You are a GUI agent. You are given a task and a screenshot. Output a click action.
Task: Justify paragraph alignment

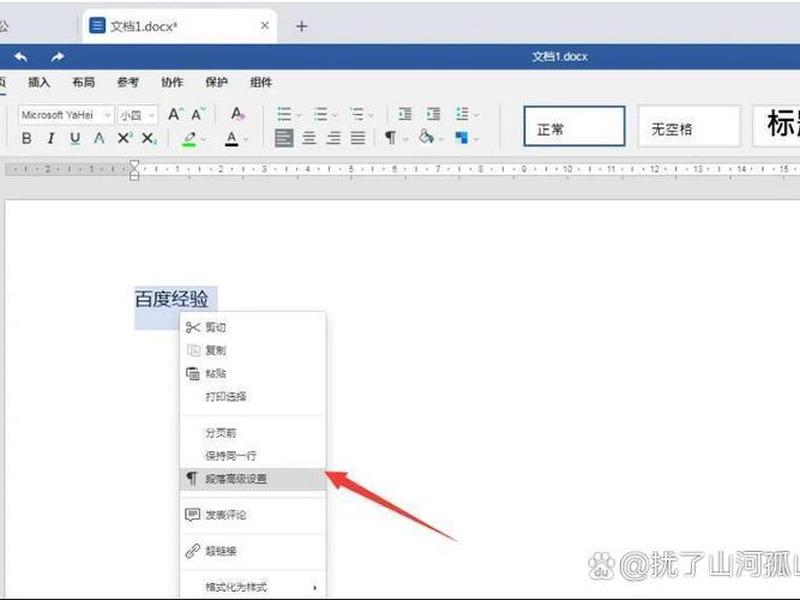(358, 138)
